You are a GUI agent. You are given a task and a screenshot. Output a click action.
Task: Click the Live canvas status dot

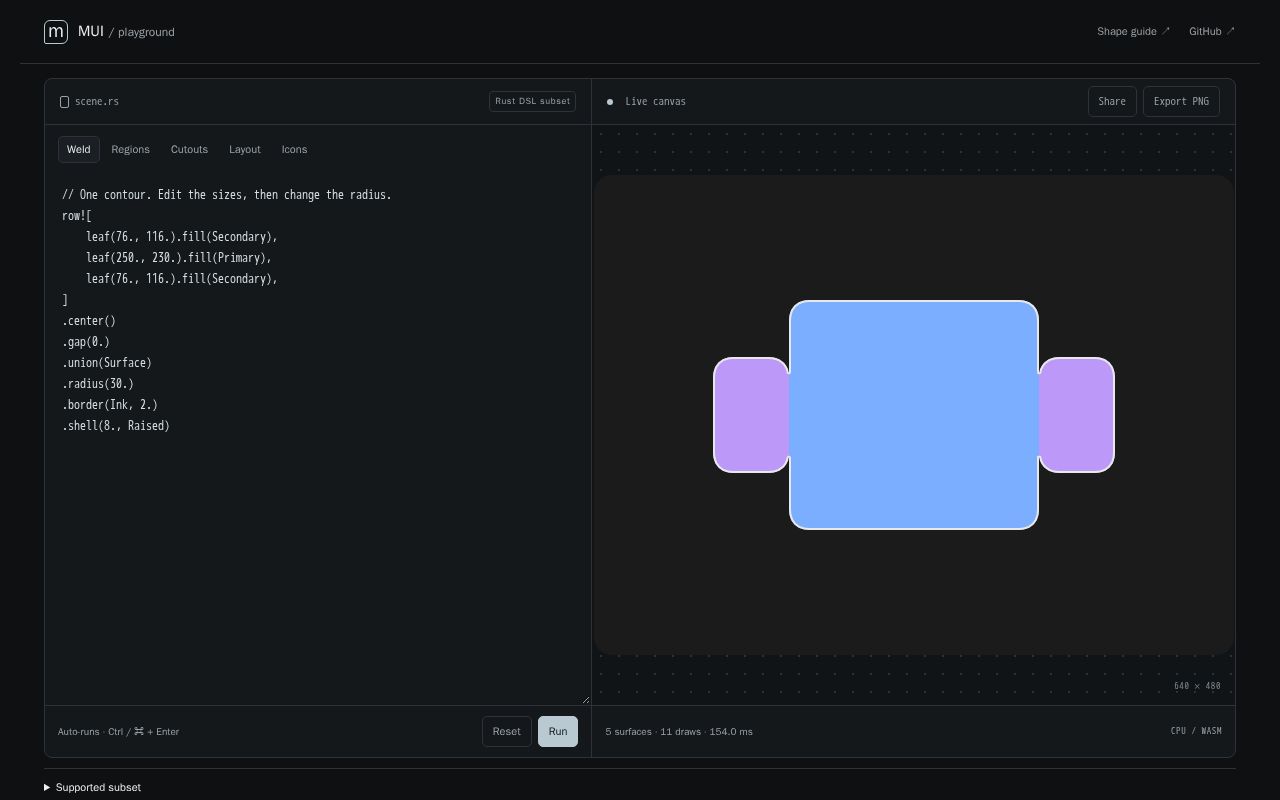pyautogui.click(x=610, y=102)
